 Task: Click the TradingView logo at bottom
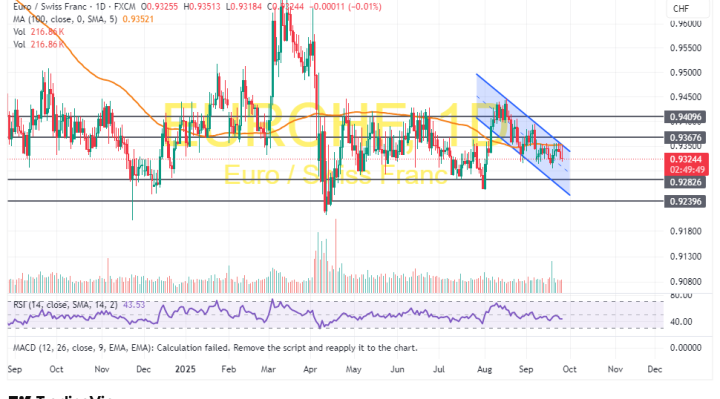click(61, 397)
